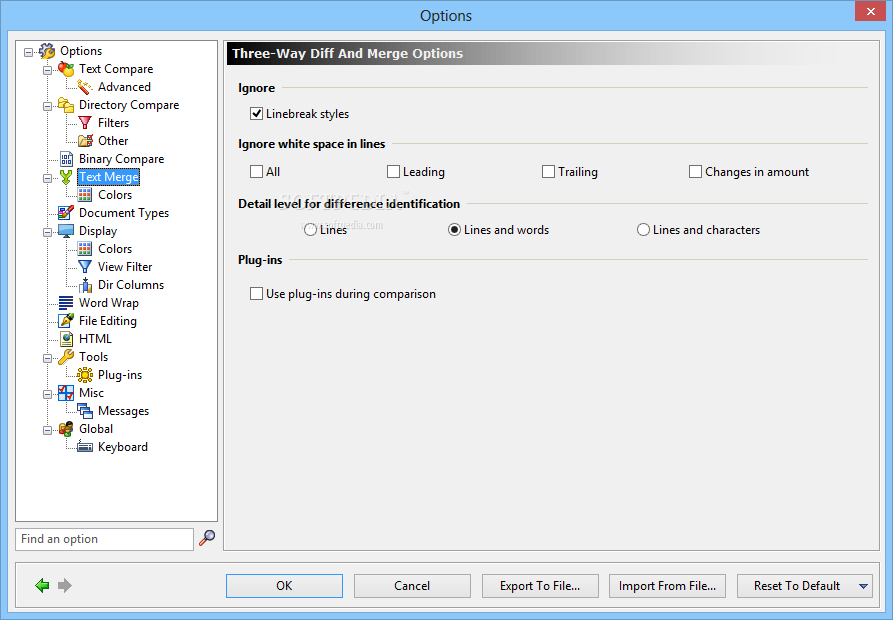The image size is (893, 620).
Task: Collapse the Display node
Action: click(x=47, y=233)
